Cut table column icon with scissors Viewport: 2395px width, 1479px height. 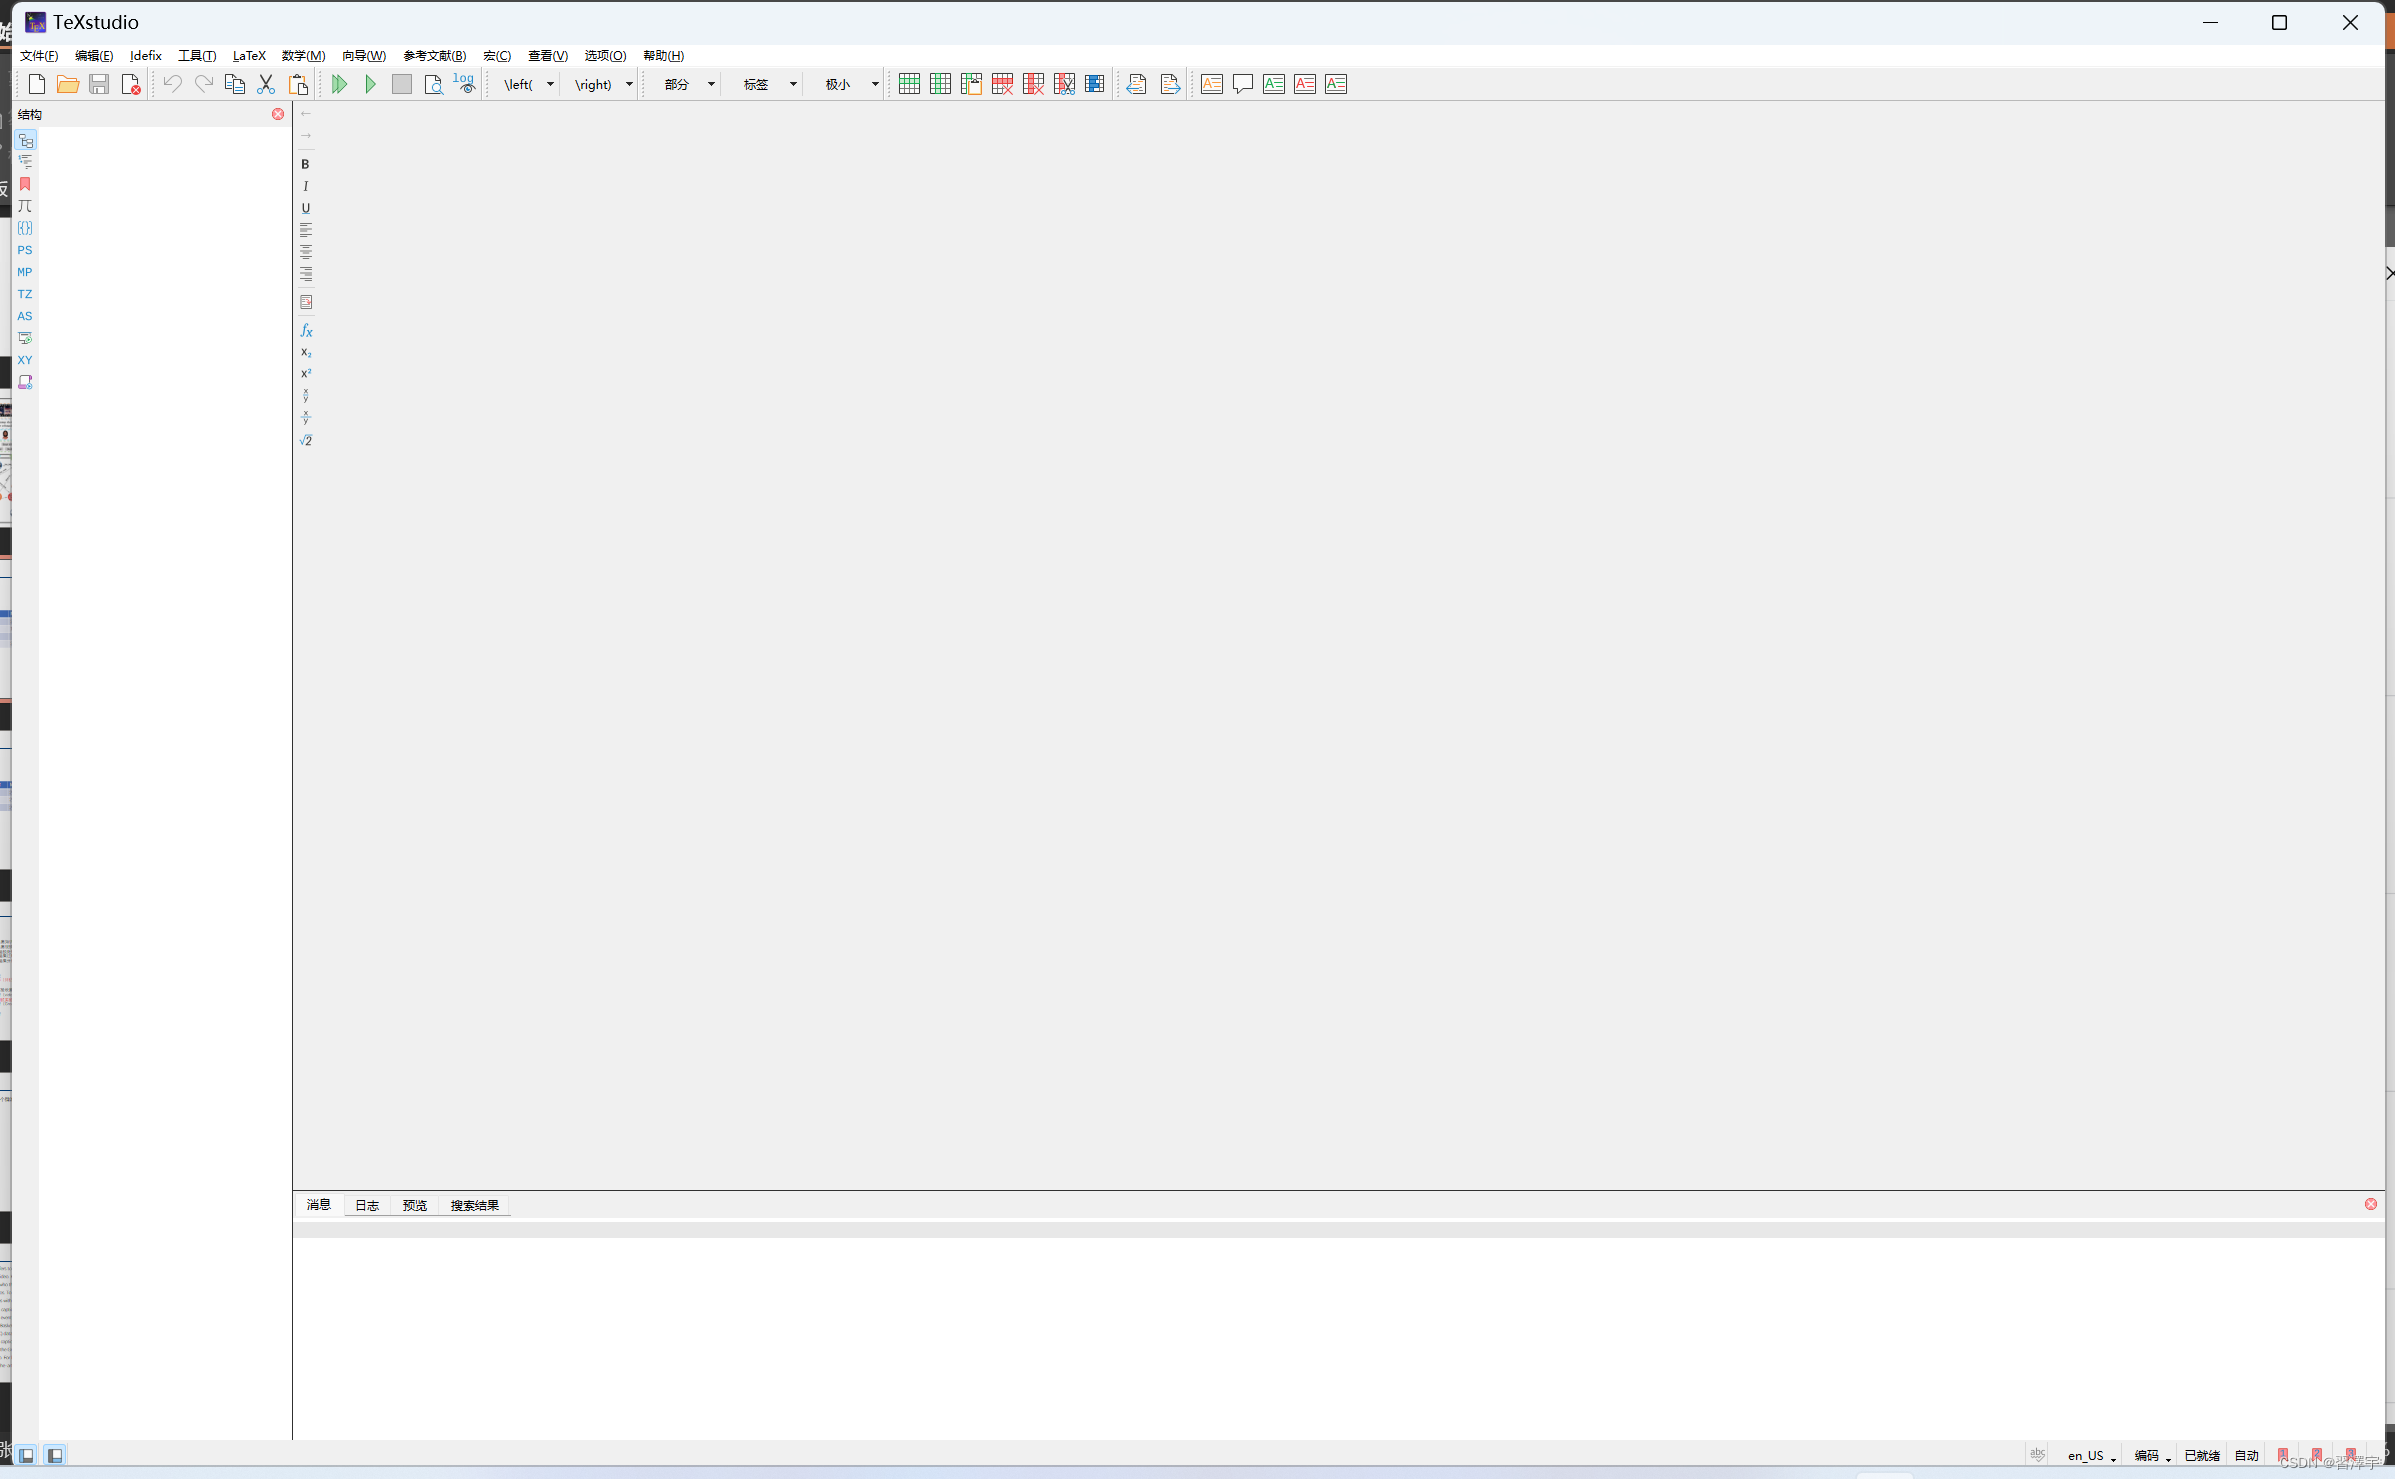[1064, 84]
